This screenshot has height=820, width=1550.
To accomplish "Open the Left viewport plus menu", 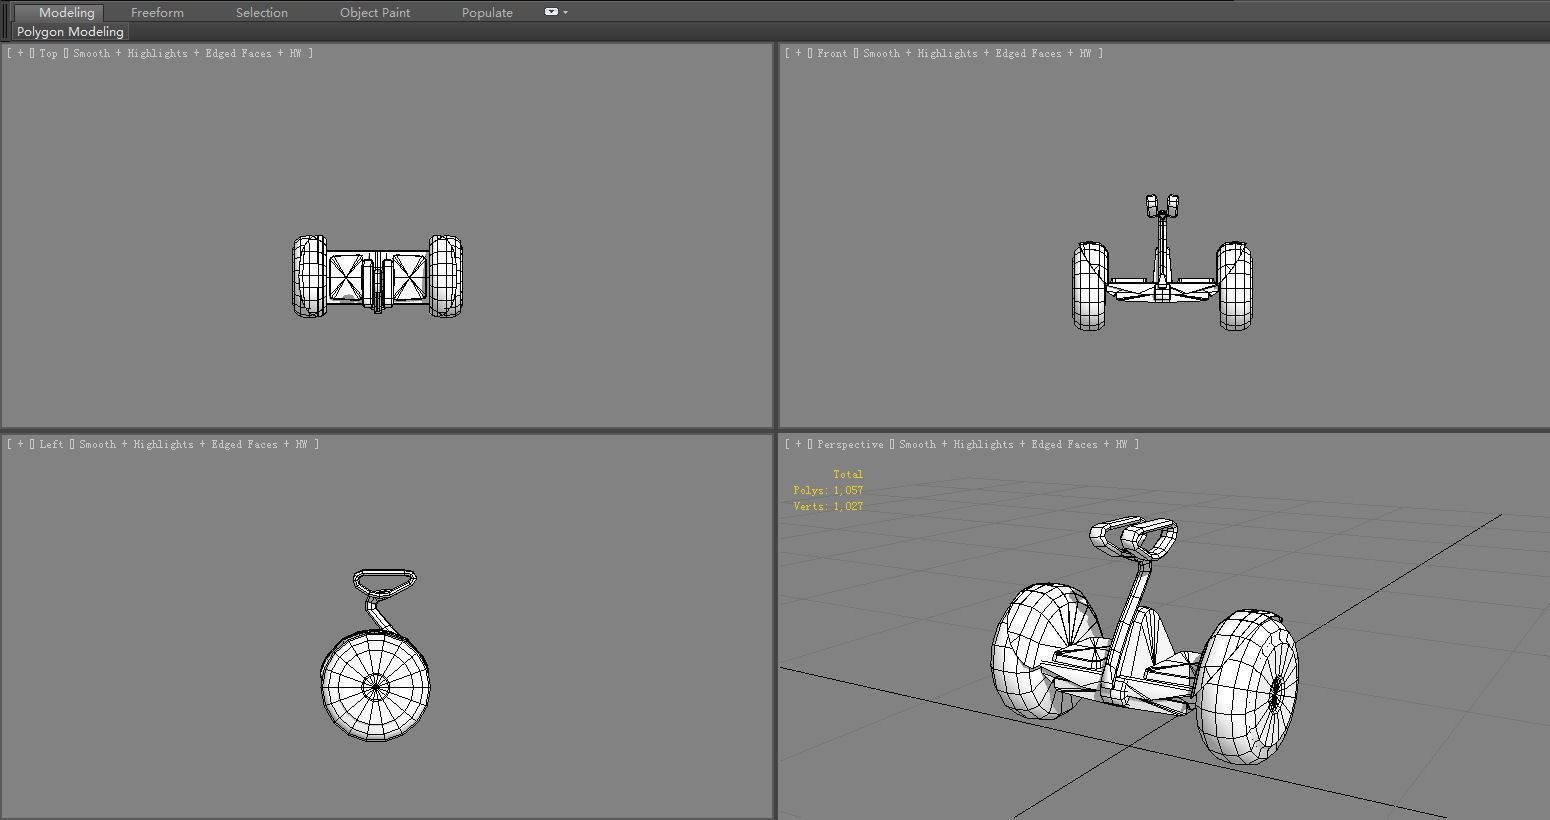I will (20, 445).
